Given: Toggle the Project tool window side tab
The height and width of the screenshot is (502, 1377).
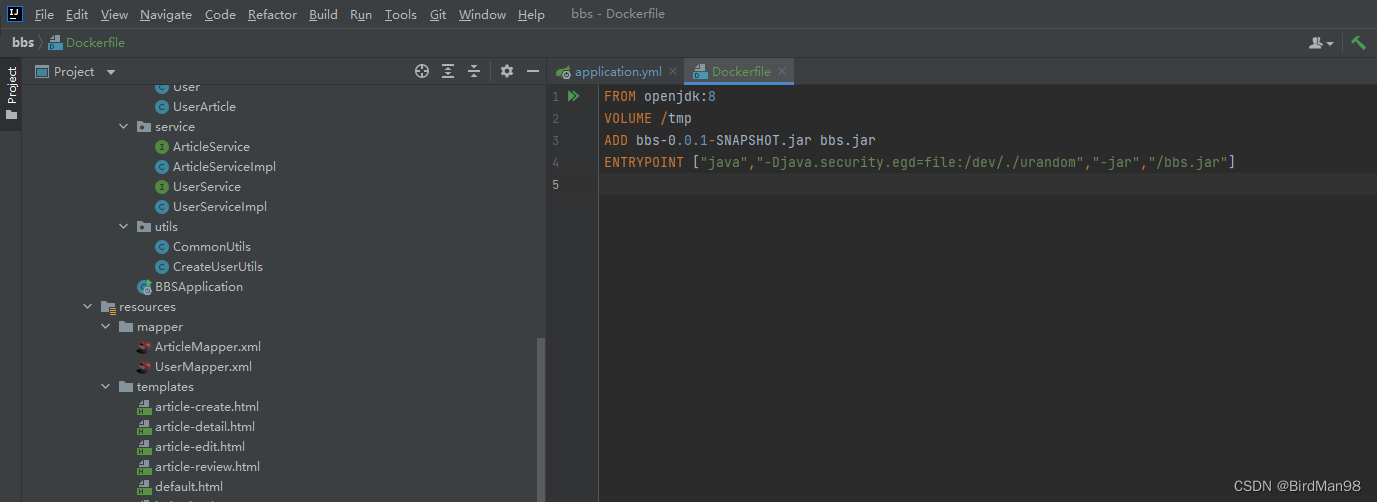Looking at the screenshot, I should point(11,92).
